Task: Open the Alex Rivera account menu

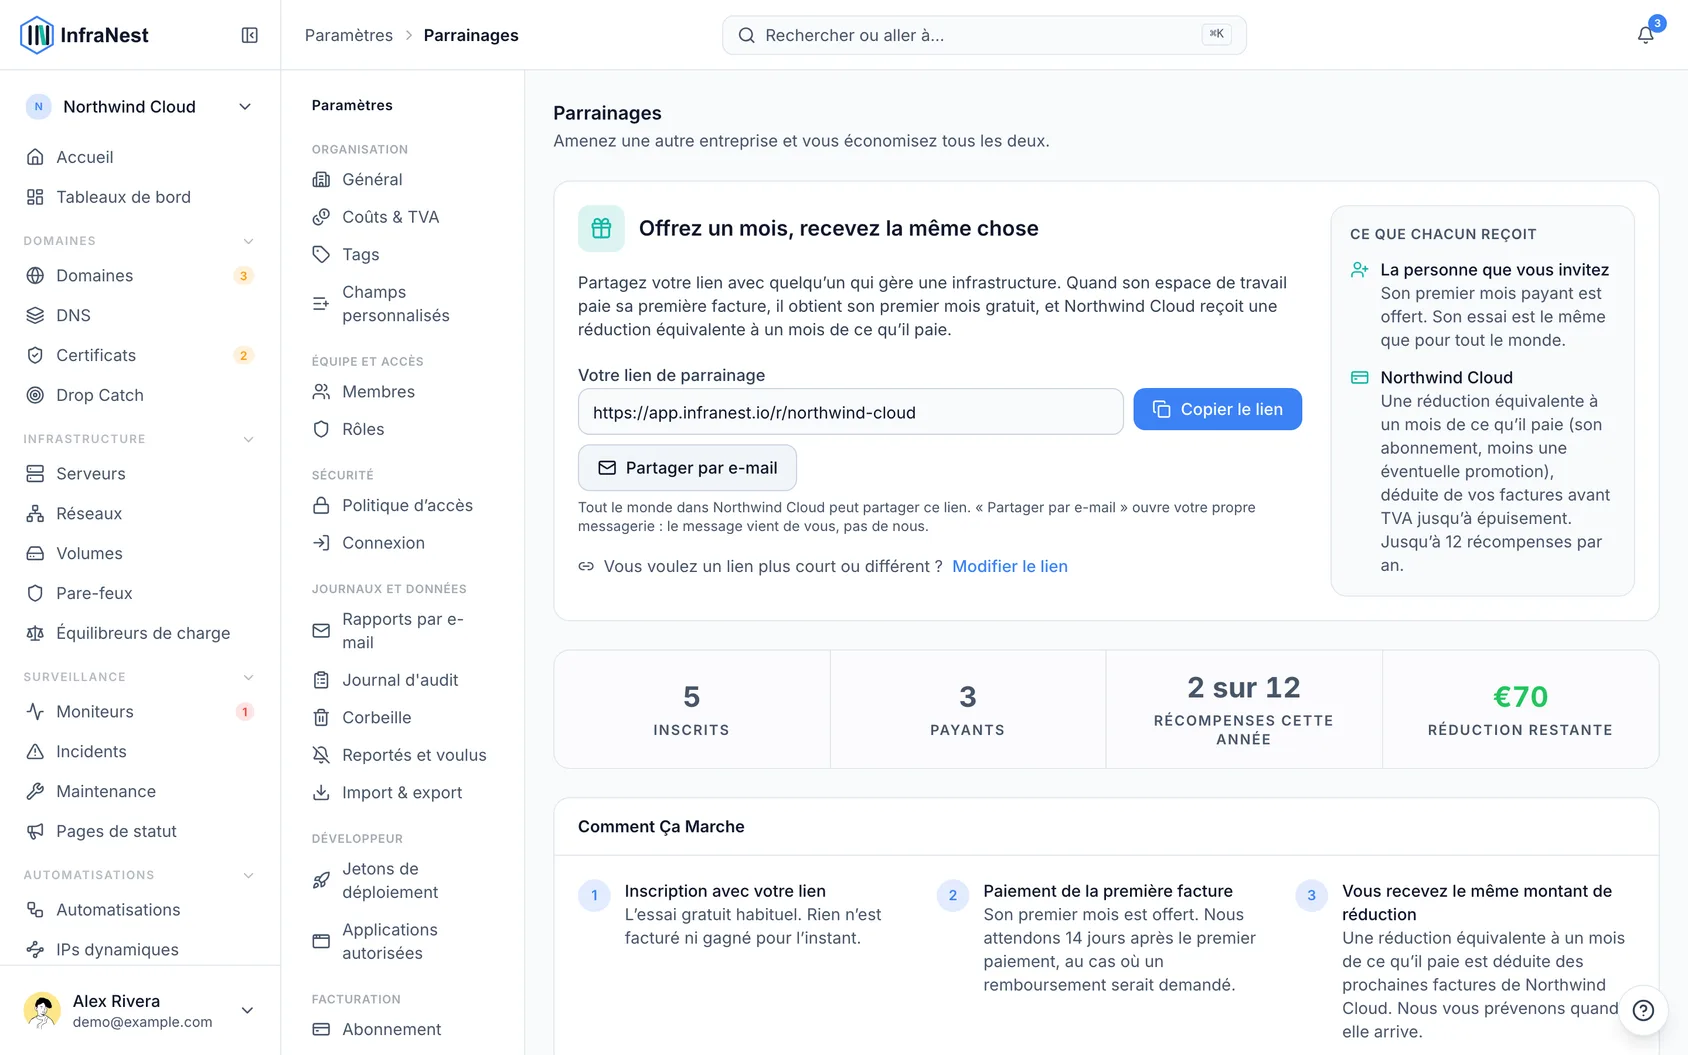Action: pyautogui.click(x=140, y=1010)
